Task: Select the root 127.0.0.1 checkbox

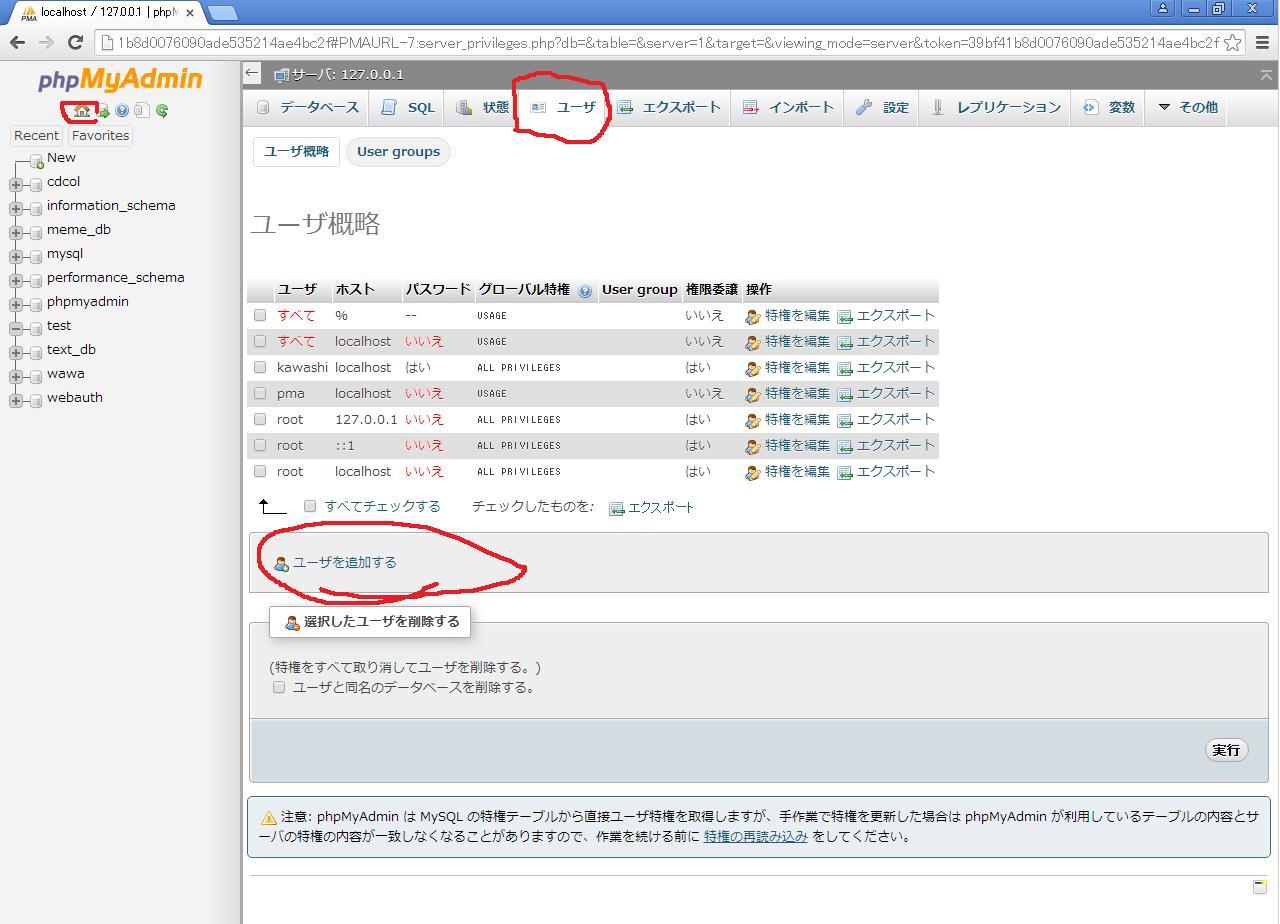Action: pyautogui.click(x=260, y=419)
